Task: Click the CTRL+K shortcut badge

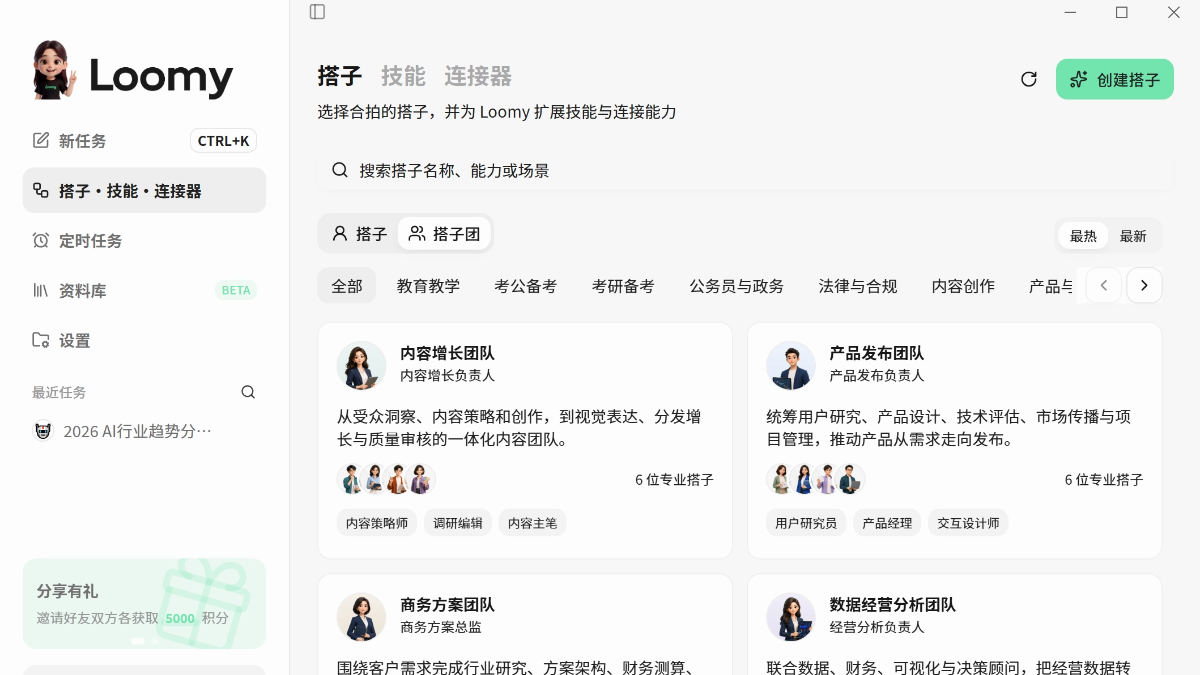Action: click(223, 141)
